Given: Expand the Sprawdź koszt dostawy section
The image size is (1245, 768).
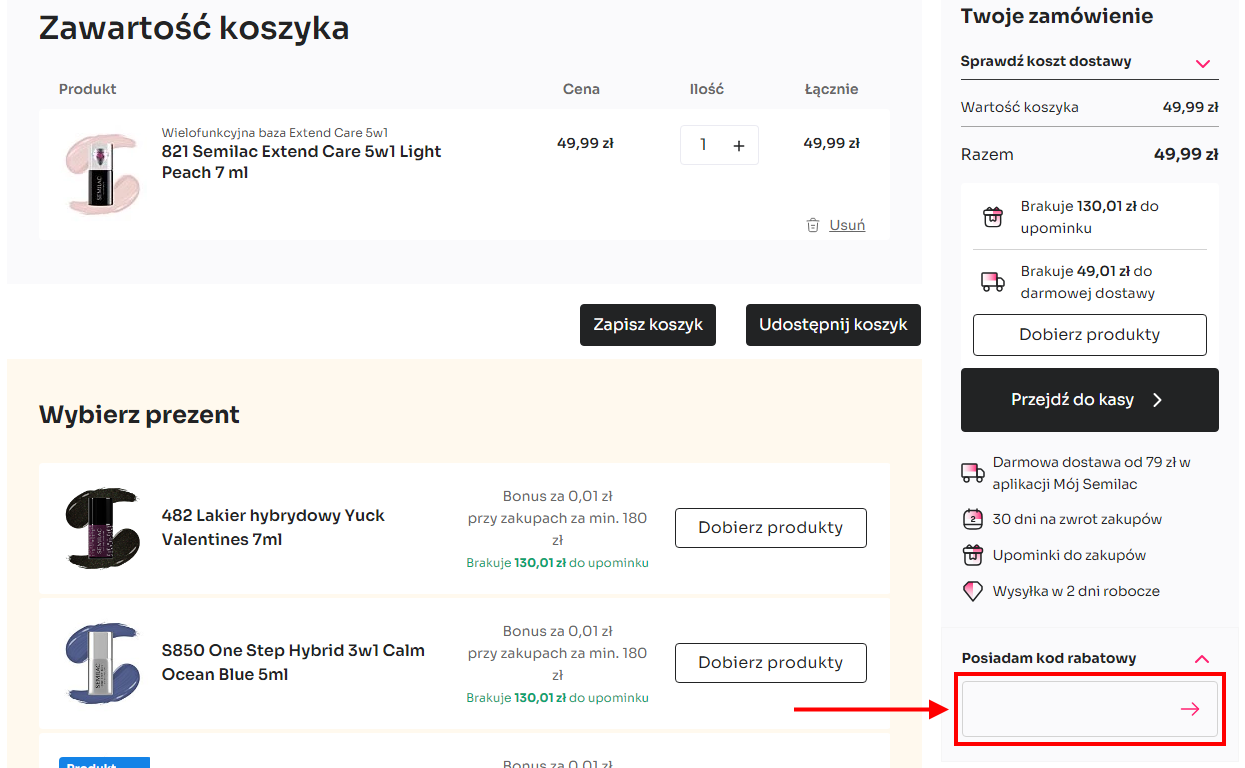Looking at the screenshot, I should [1090, 62].
